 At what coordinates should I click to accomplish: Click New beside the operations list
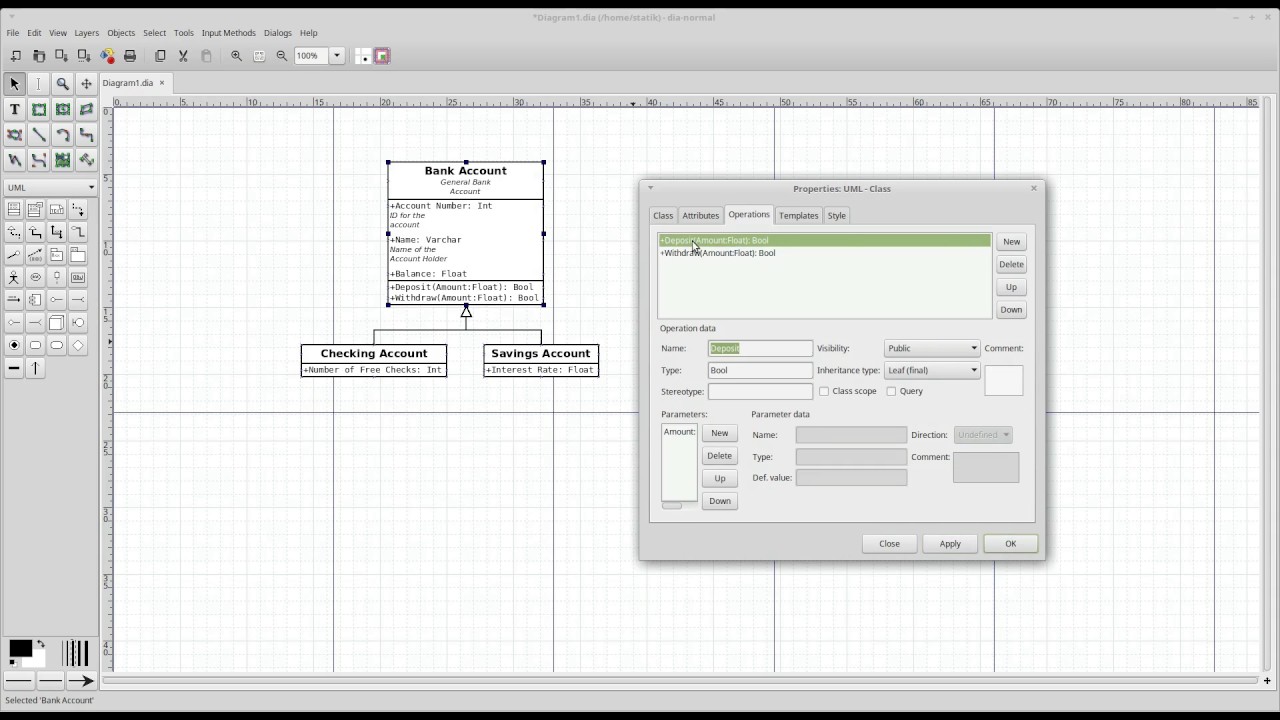click(1011, 242)
